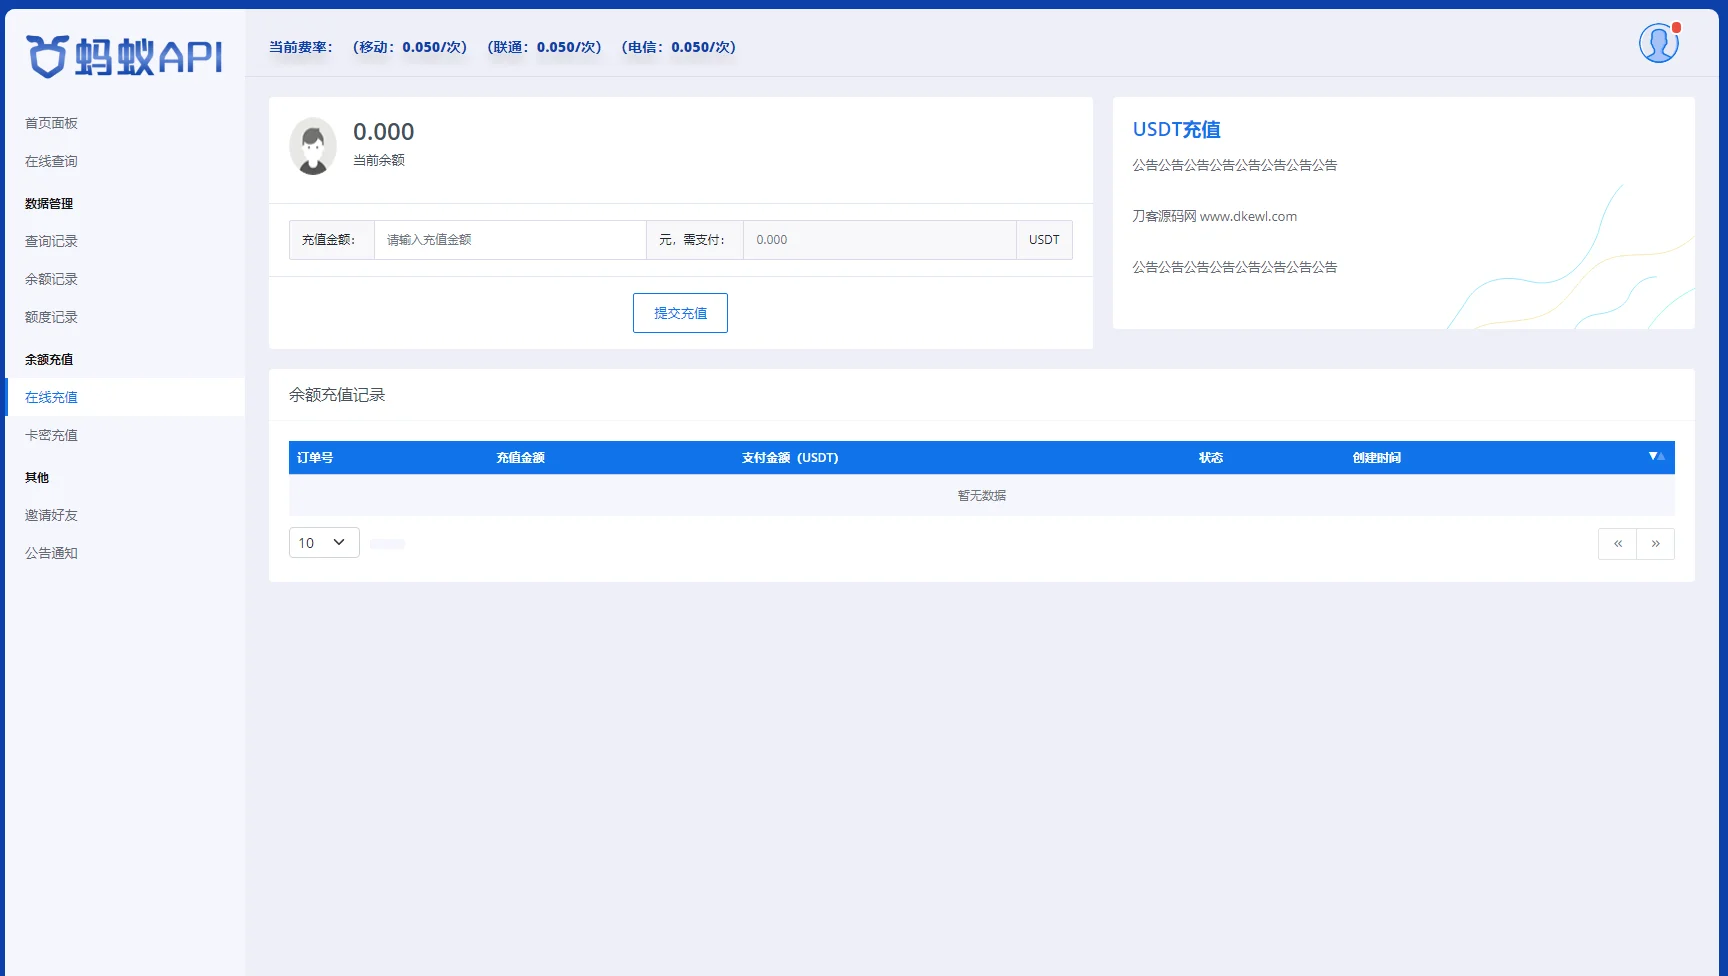
Task: Open the www.dkewl.com link
Action: coord(1247,215)
